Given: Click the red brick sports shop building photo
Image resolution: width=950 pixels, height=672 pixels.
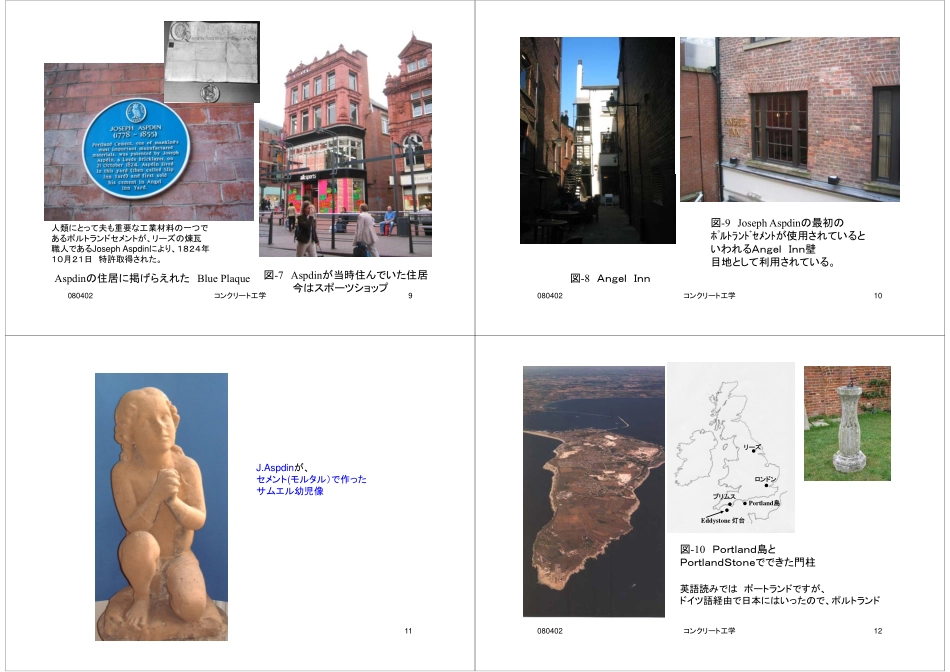Looking at the screenshot, I should click(x=345, y=145).
